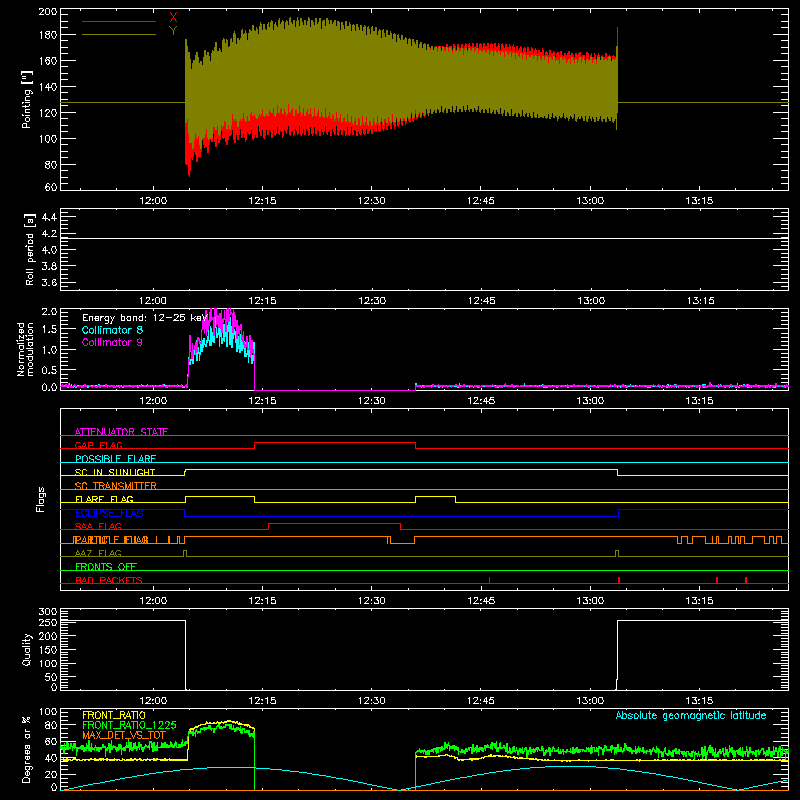Viewport: 800px width, 800px height.
Task: Click the 12:00 tick label under Pointing plot
Action: click(153, 201)
